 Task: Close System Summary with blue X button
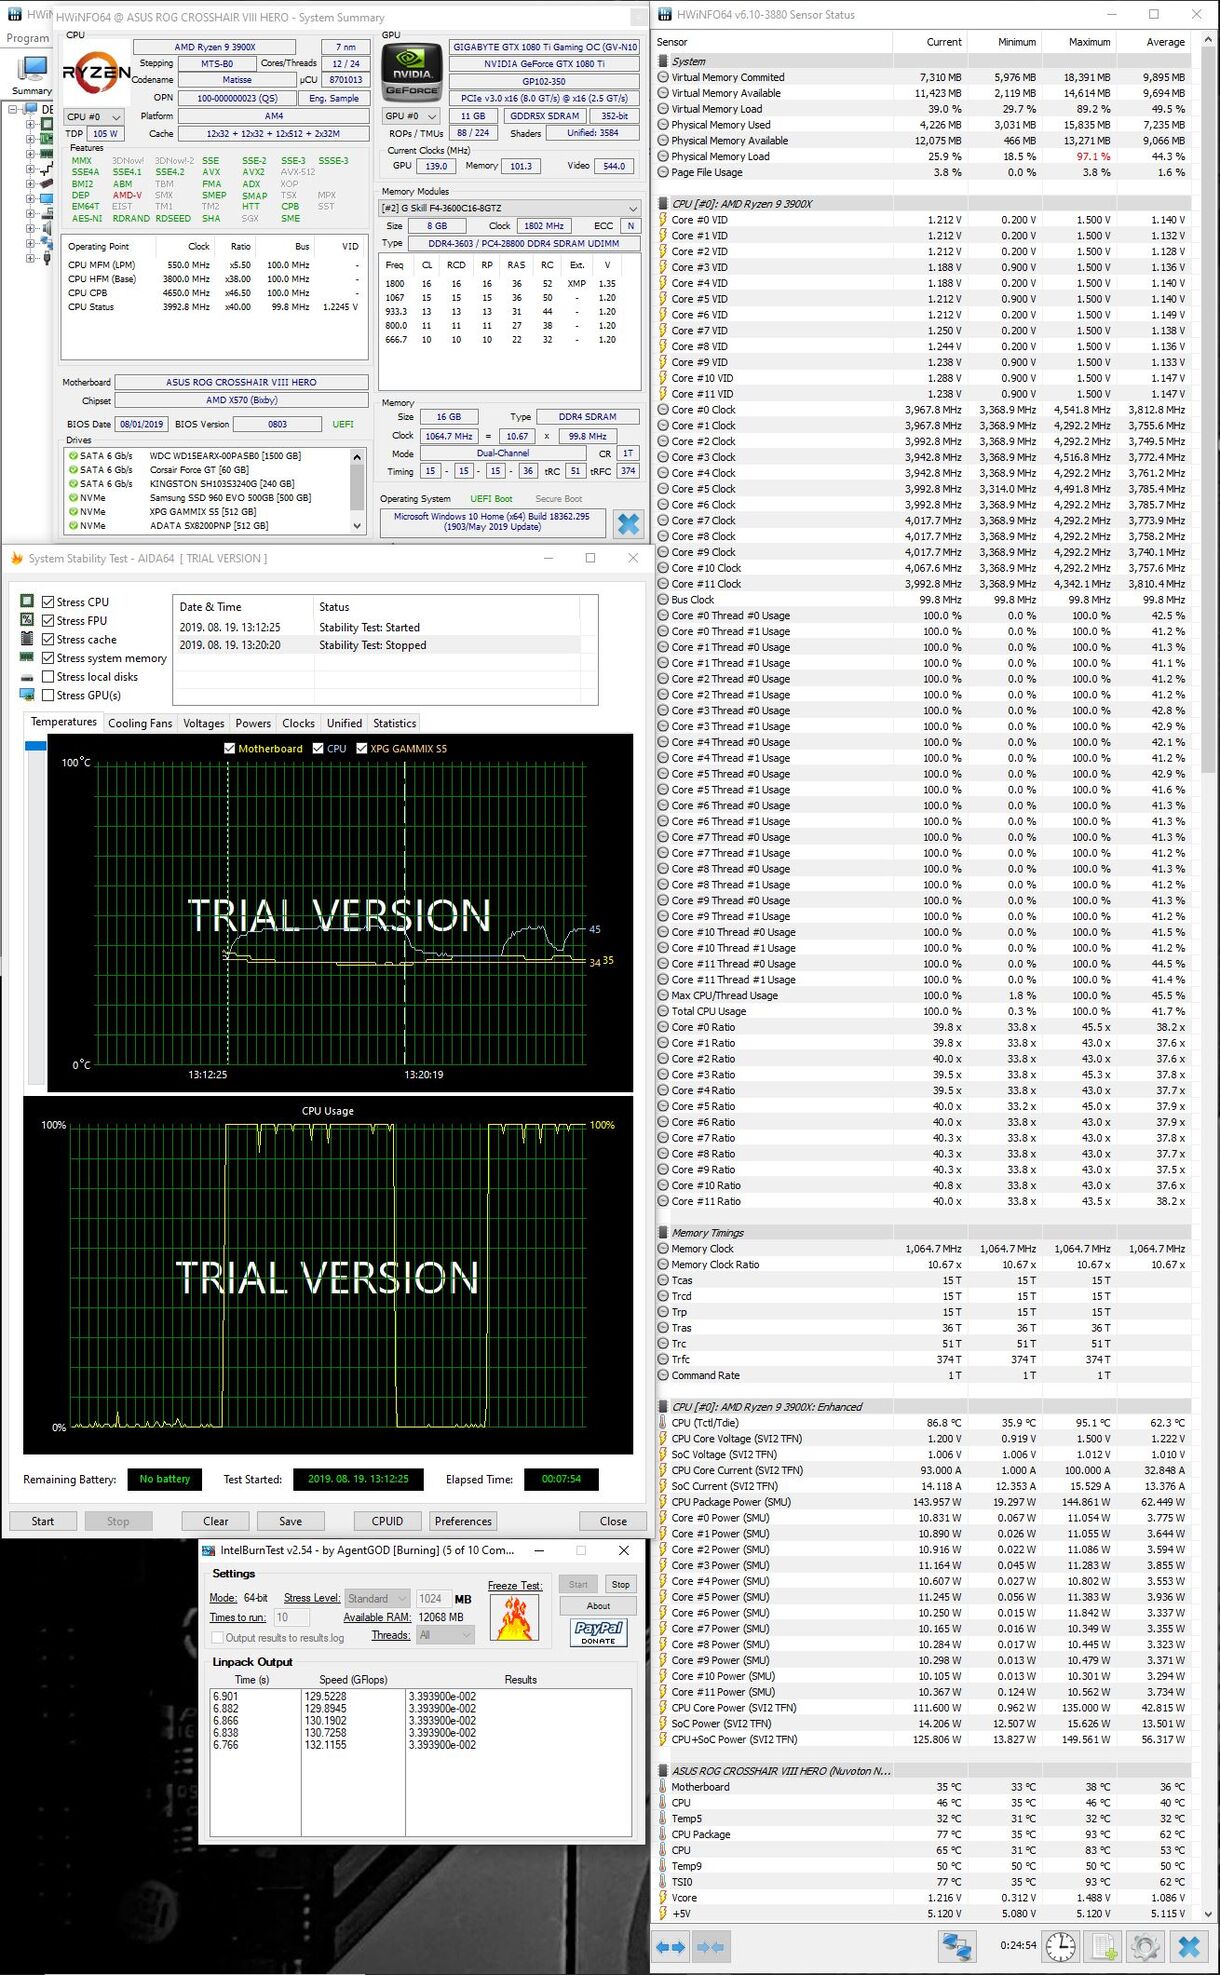pyautogui.click(x=628, y=523)
